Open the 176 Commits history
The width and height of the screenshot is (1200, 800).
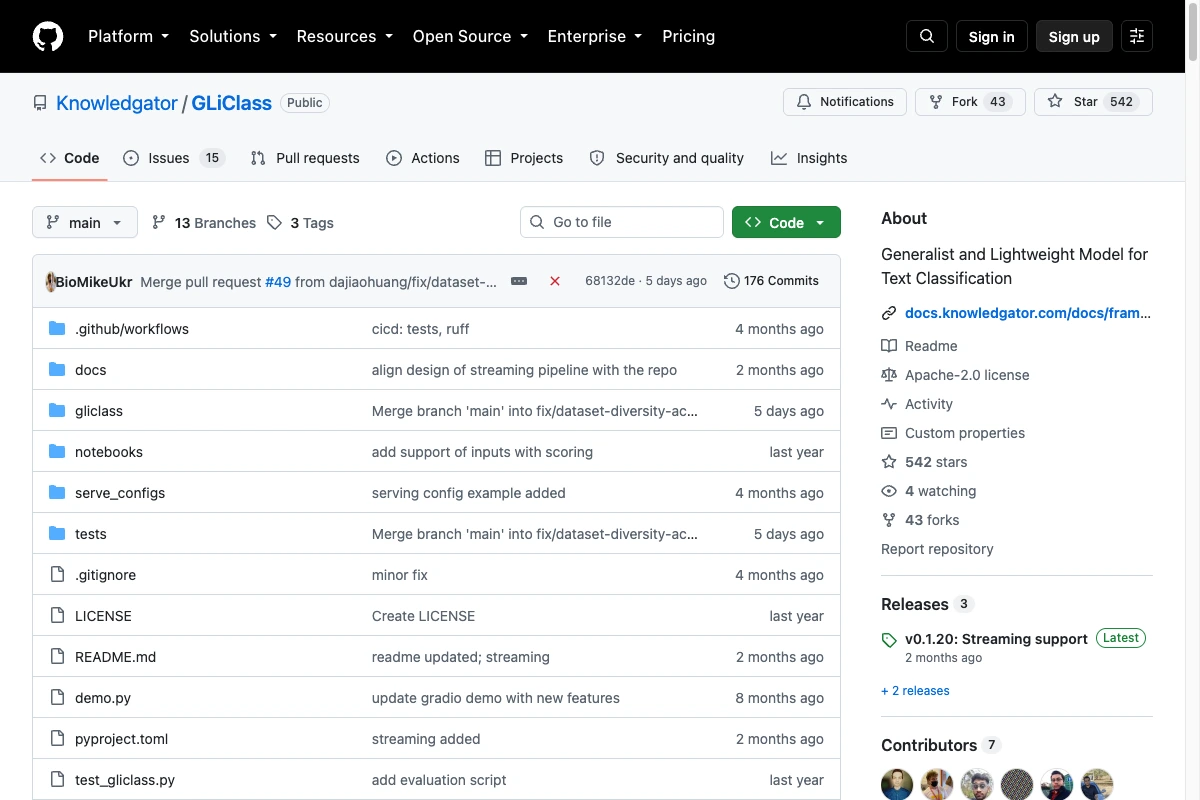tap(771, 281)
